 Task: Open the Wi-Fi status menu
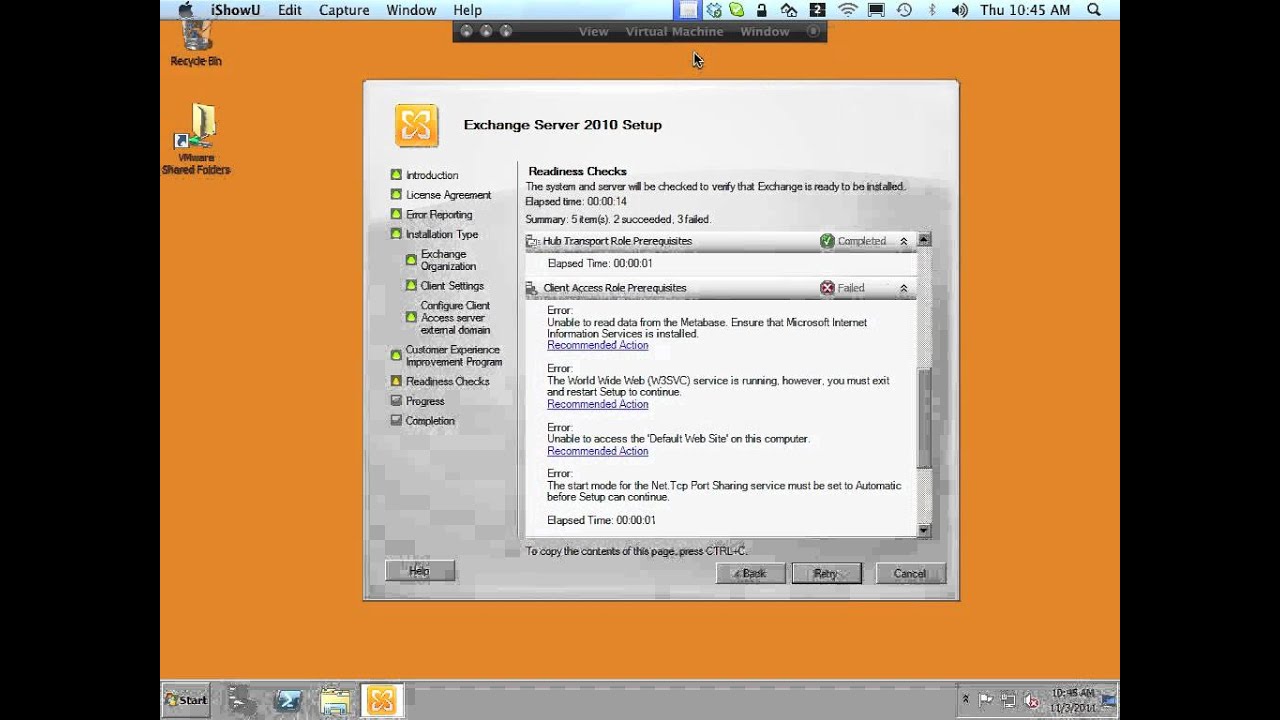coord(848,10)
